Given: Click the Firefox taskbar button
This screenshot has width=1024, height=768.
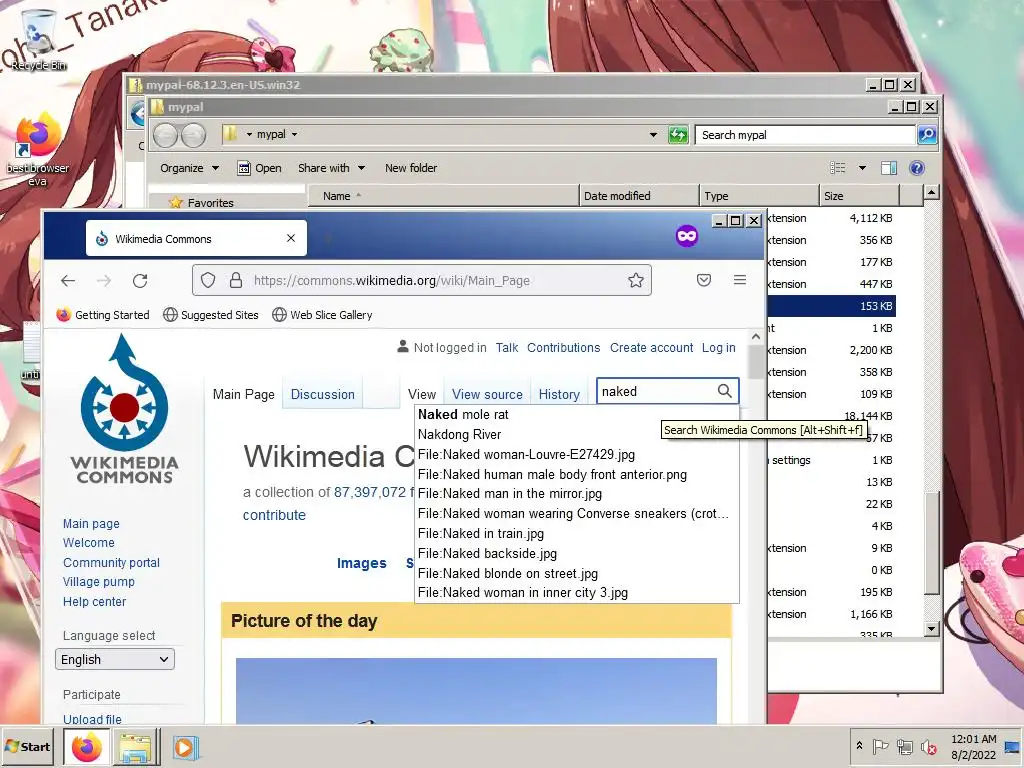Looking at the screenshot, I should tap(86, 746).
